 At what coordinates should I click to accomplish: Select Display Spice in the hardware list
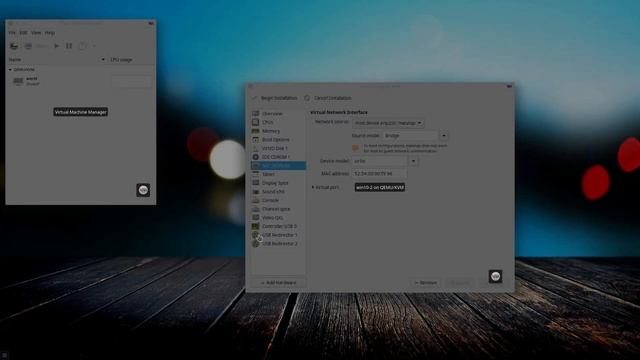(x=278, y=183)
